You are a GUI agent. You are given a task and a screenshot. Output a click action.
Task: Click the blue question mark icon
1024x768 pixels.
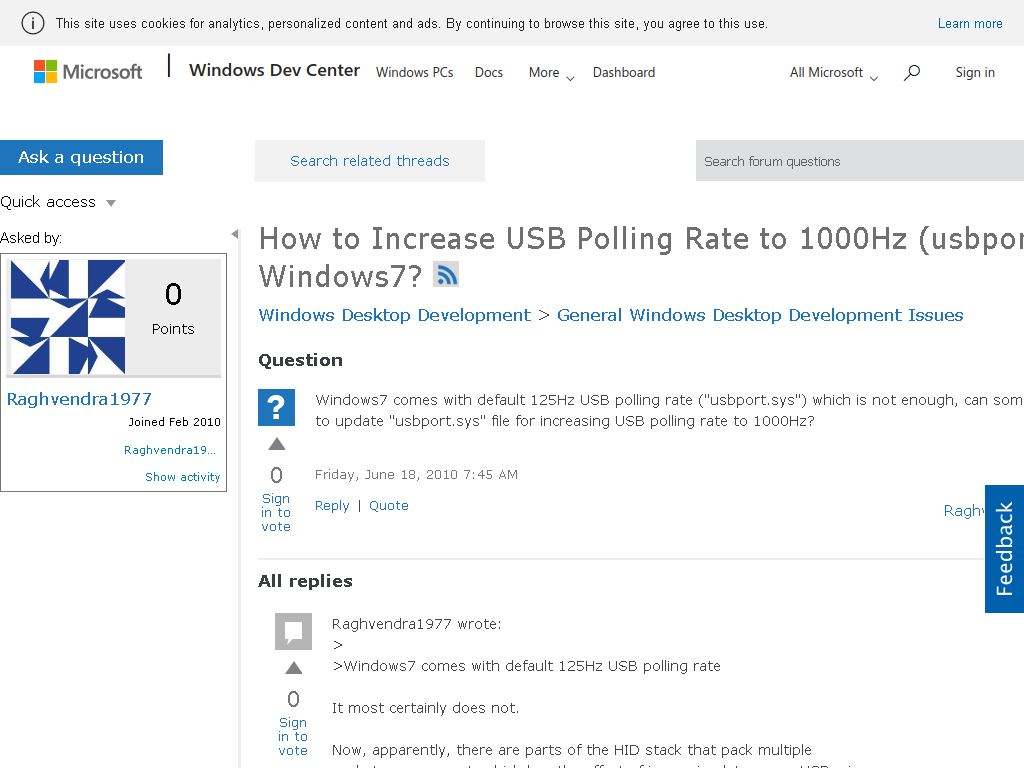tap(276, 408)
